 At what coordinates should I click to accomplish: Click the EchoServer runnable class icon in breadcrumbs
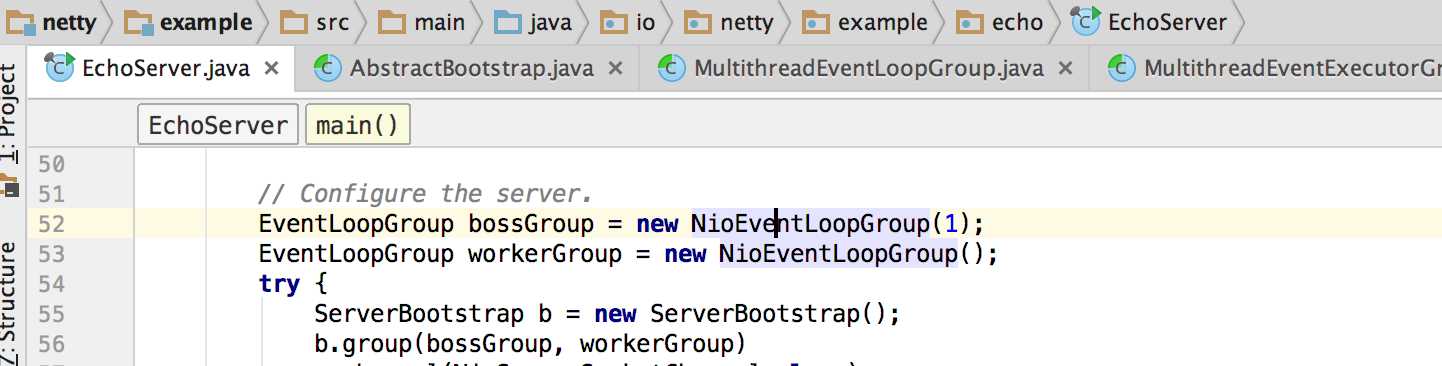1084,21
